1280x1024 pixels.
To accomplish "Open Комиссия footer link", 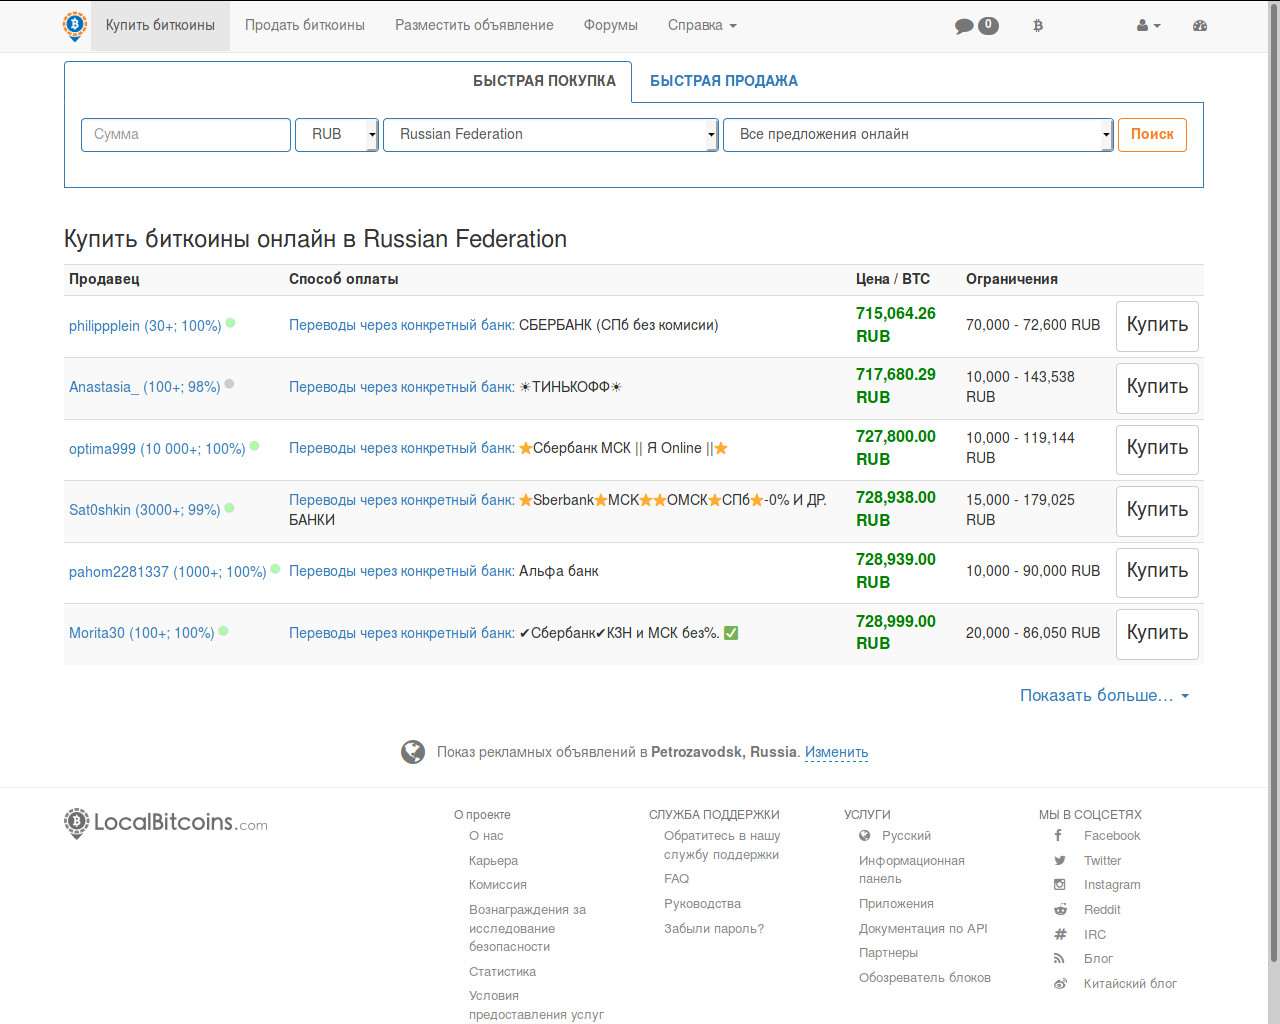I will [498, 885].
